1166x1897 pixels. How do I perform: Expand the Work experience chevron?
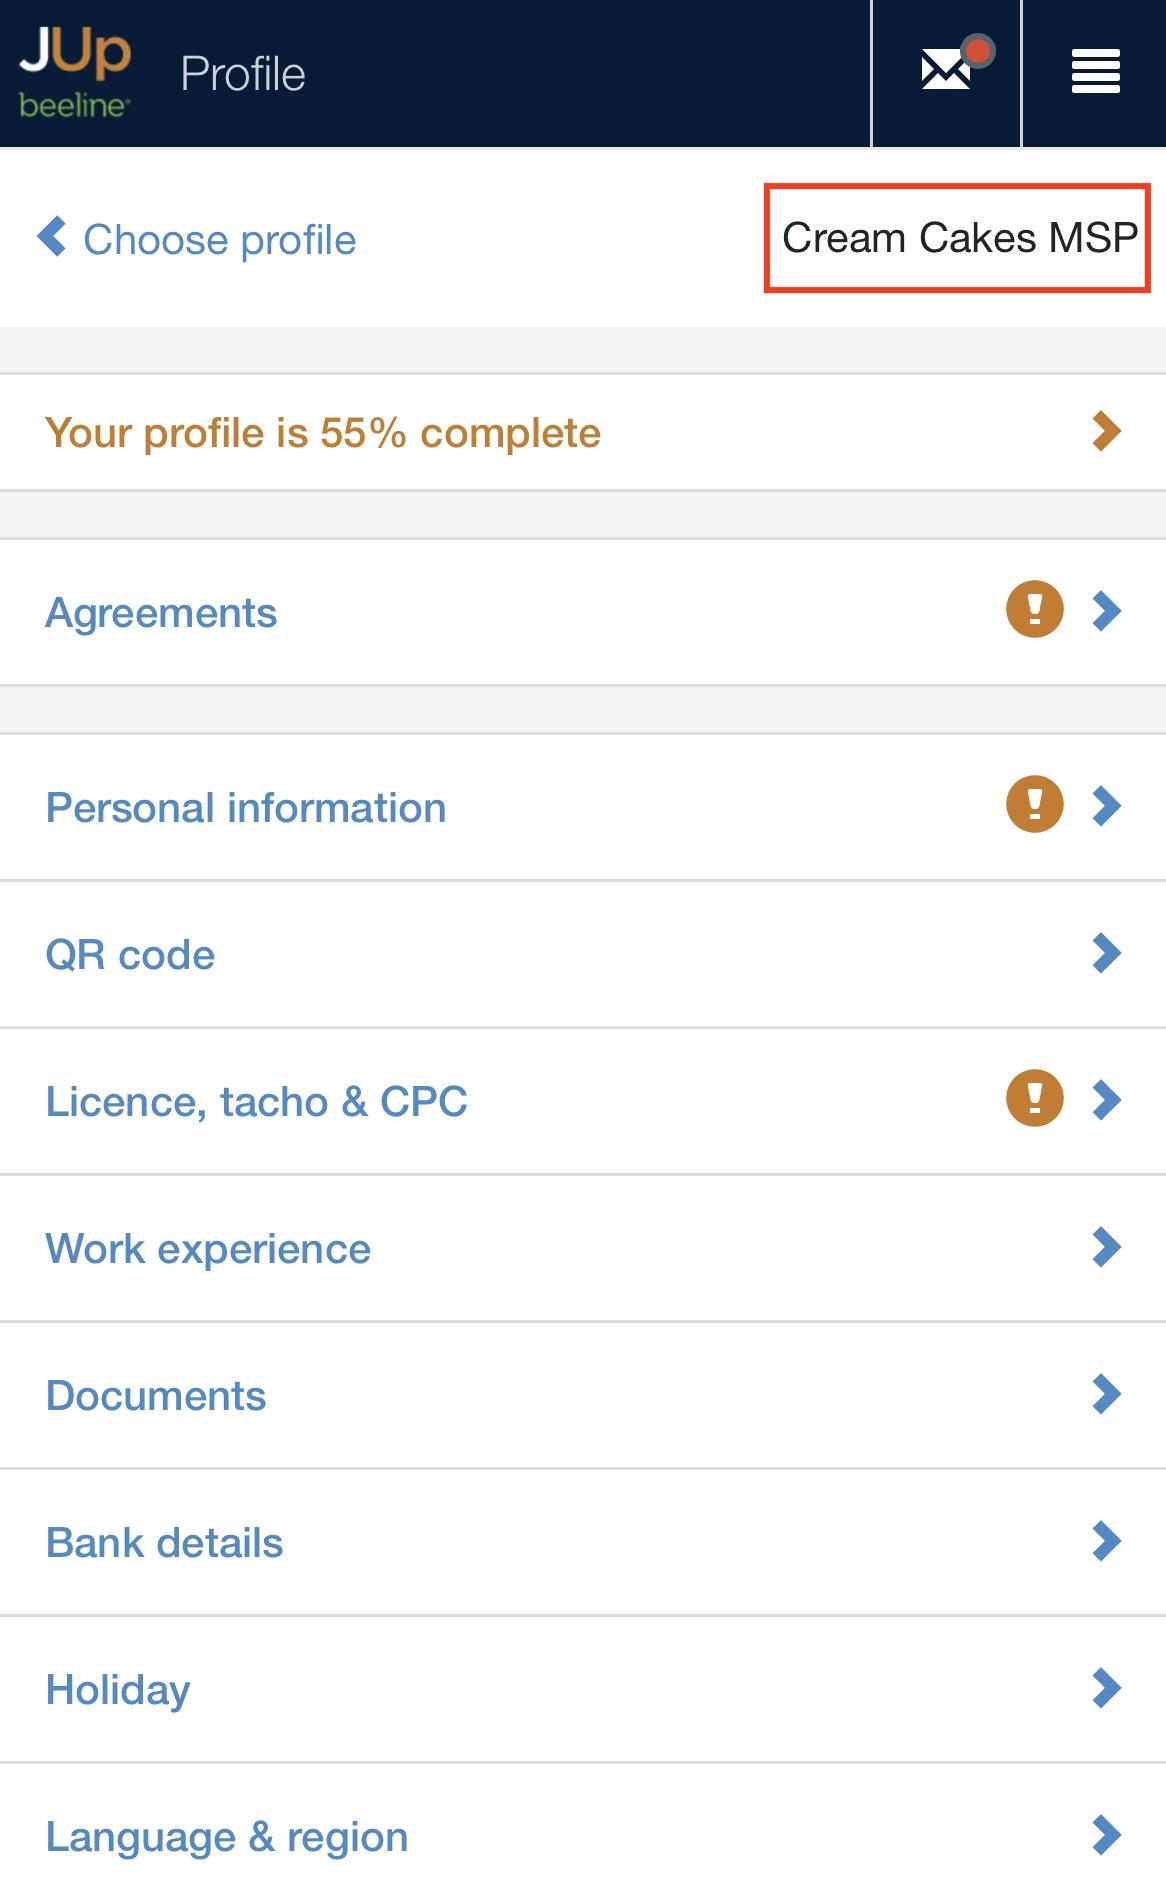(x=1106, y=1247)
